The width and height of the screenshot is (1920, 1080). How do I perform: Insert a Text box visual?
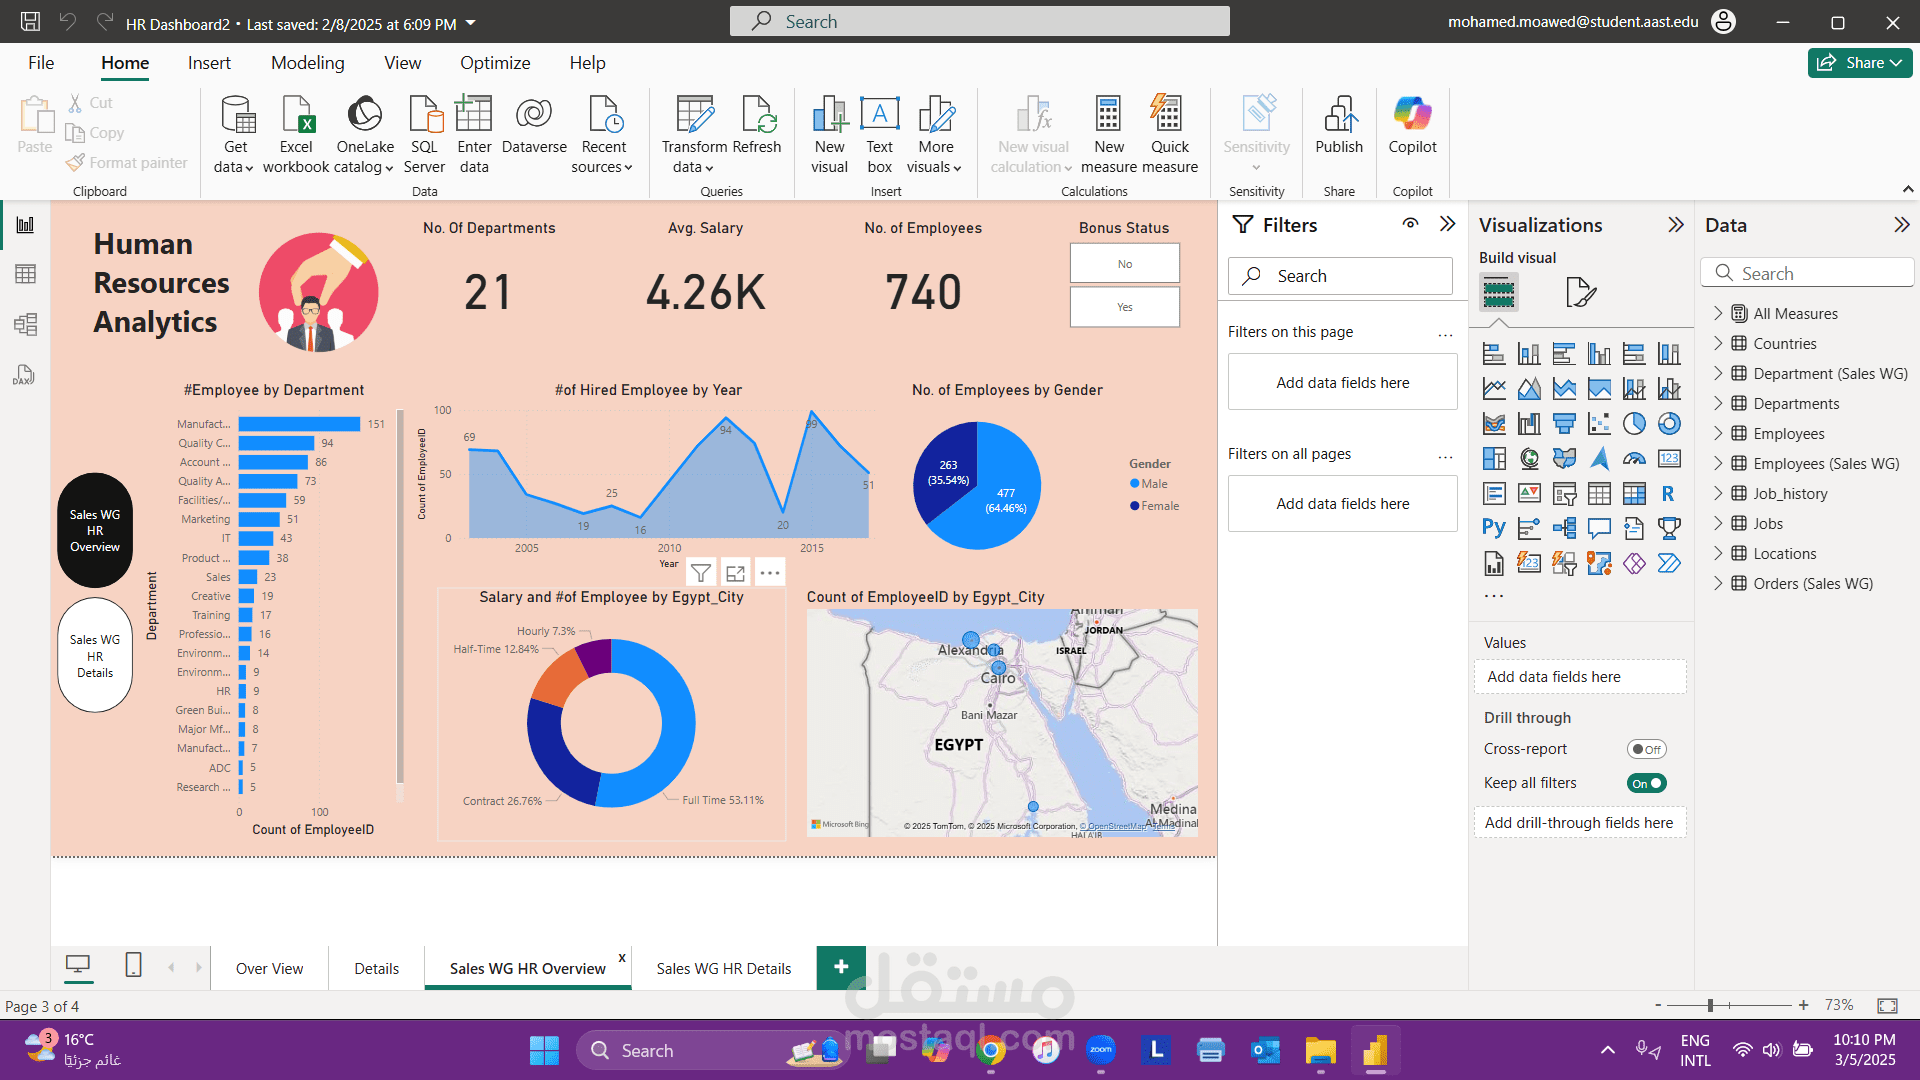[x=879, y=130]
